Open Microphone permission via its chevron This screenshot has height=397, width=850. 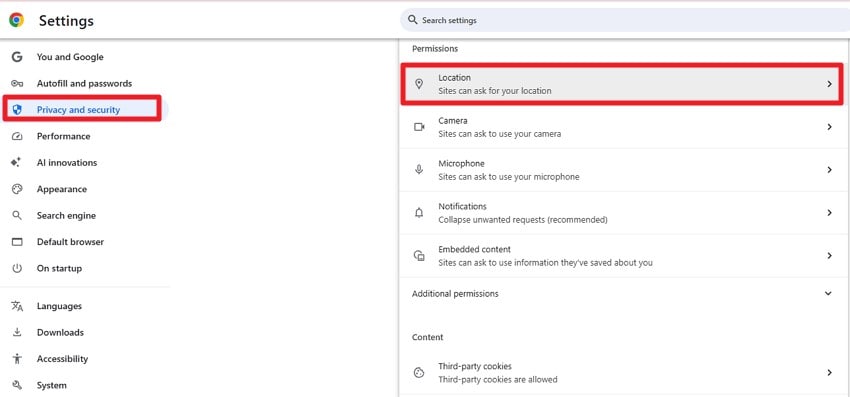(x=829, y=170)
